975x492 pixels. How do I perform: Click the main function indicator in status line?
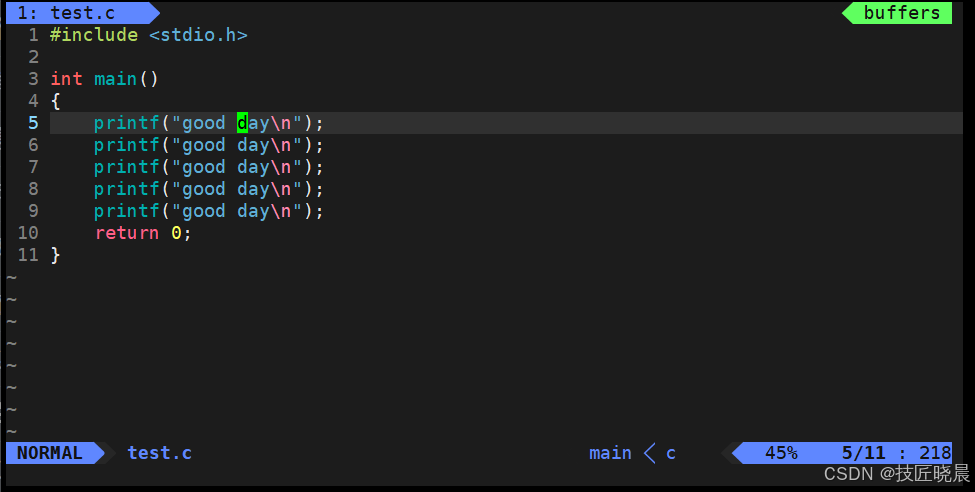pos(610,453)
